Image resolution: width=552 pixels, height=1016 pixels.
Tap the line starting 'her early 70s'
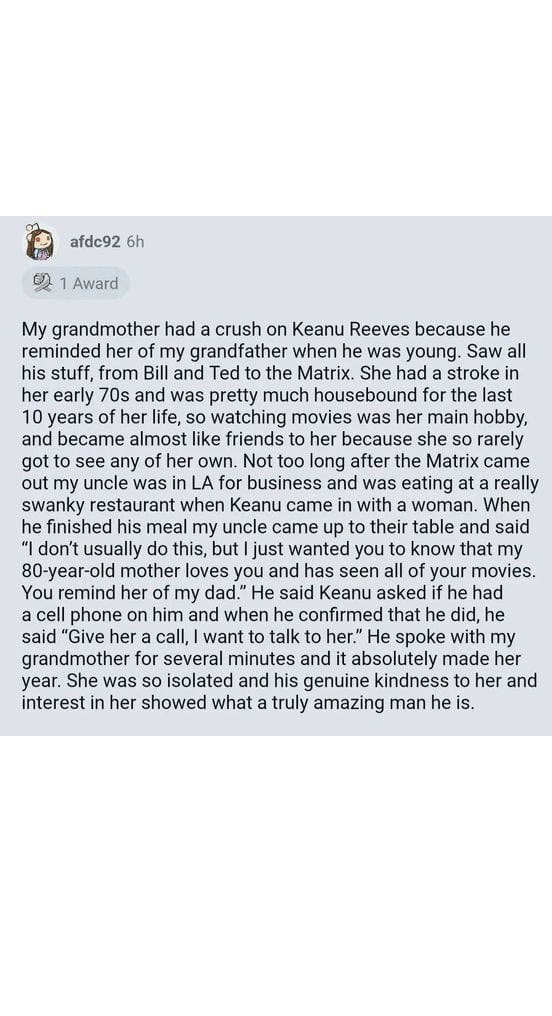[267, 395]
